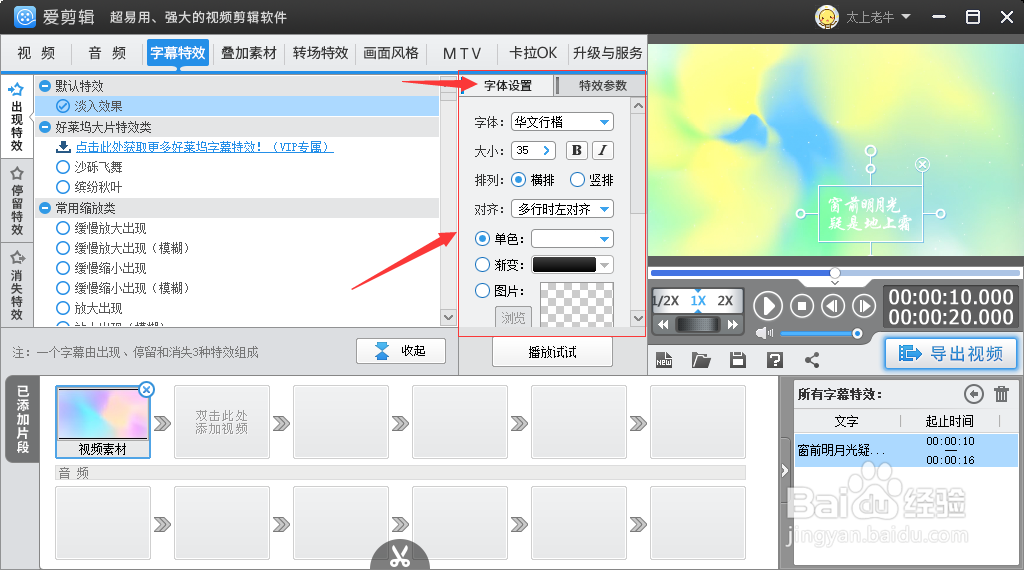The height and width of the screenshot is (570, 1024).
Task: Switch to the 画面风格 tab
Action: pos(391,53)
